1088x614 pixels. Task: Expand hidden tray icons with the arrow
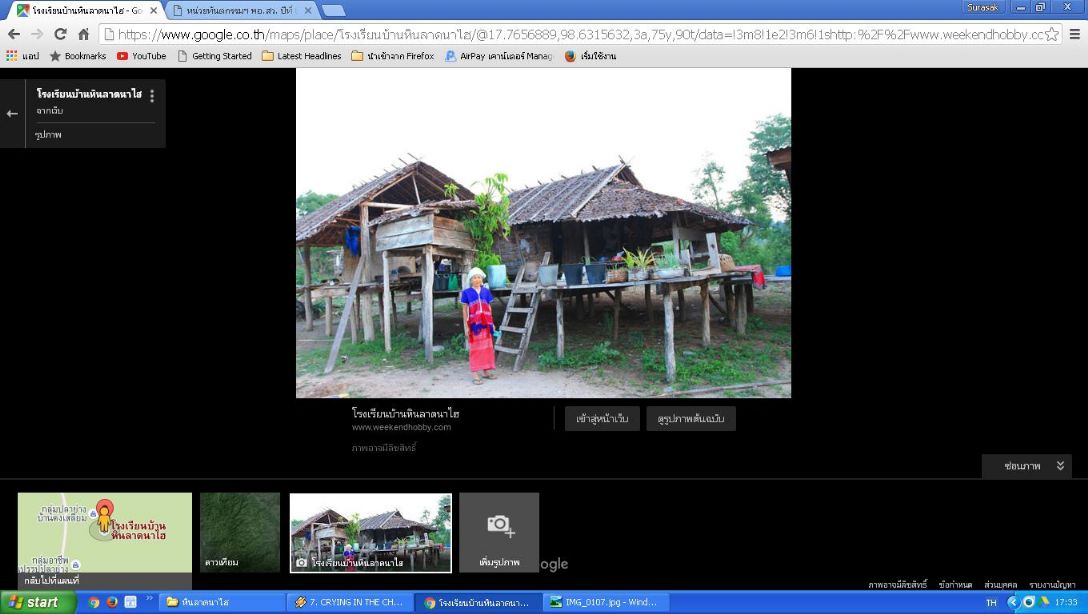1013,602
